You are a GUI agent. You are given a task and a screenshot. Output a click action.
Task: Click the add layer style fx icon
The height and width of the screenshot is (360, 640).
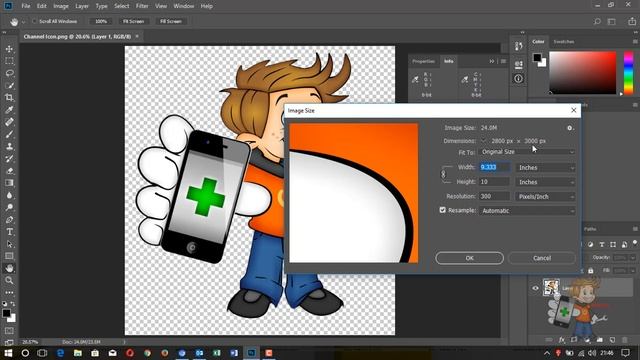coord(562,340)
